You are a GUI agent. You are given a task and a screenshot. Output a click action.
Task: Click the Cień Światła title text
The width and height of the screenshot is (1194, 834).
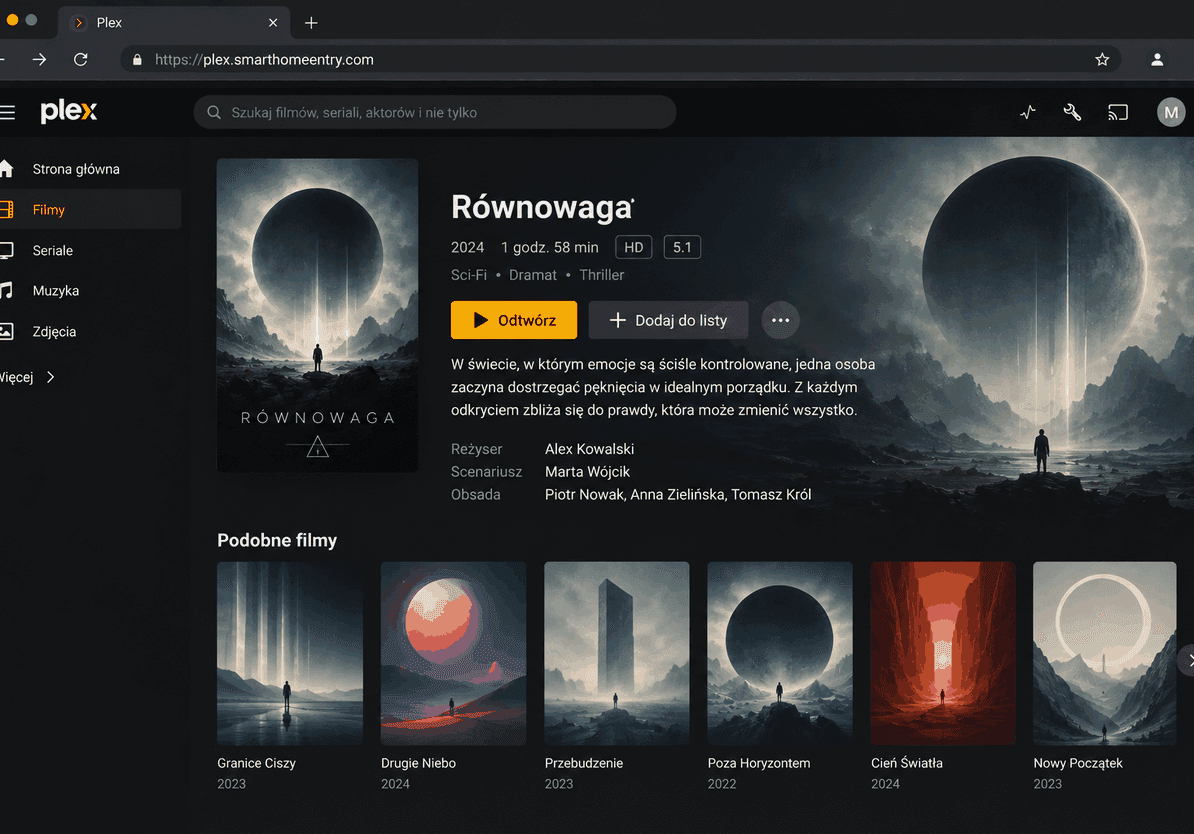(x=907, y=763)
